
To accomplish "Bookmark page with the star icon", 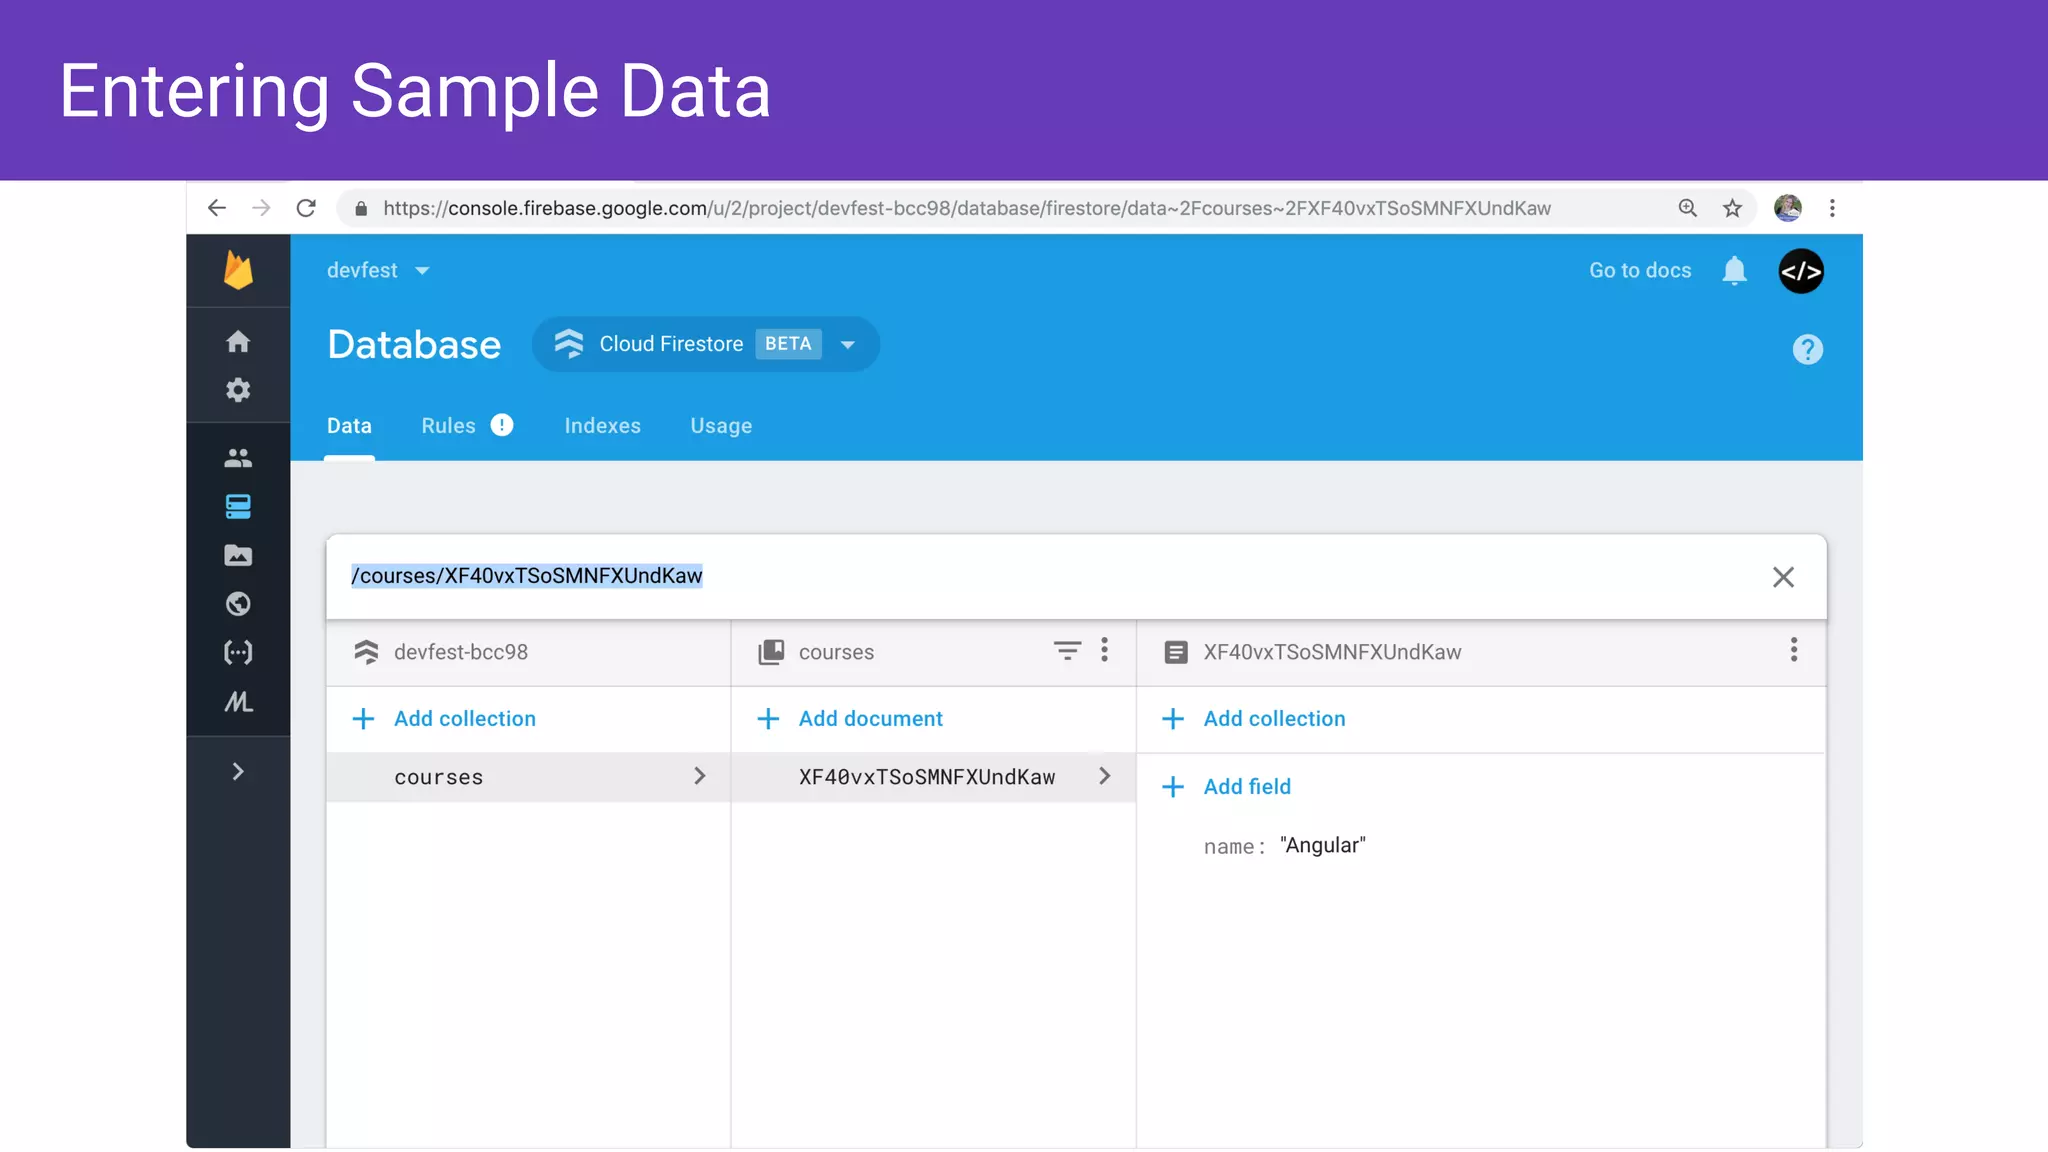I will point(1732,208).
